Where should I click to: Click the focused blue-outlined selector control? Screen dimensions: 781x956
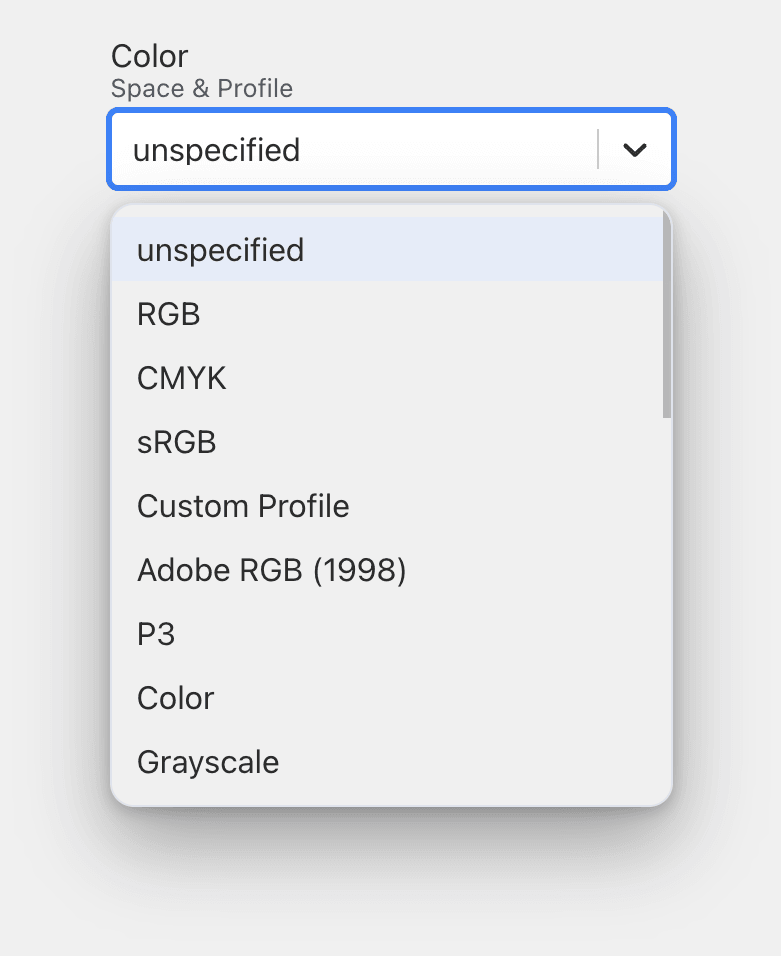click(390, 149)
